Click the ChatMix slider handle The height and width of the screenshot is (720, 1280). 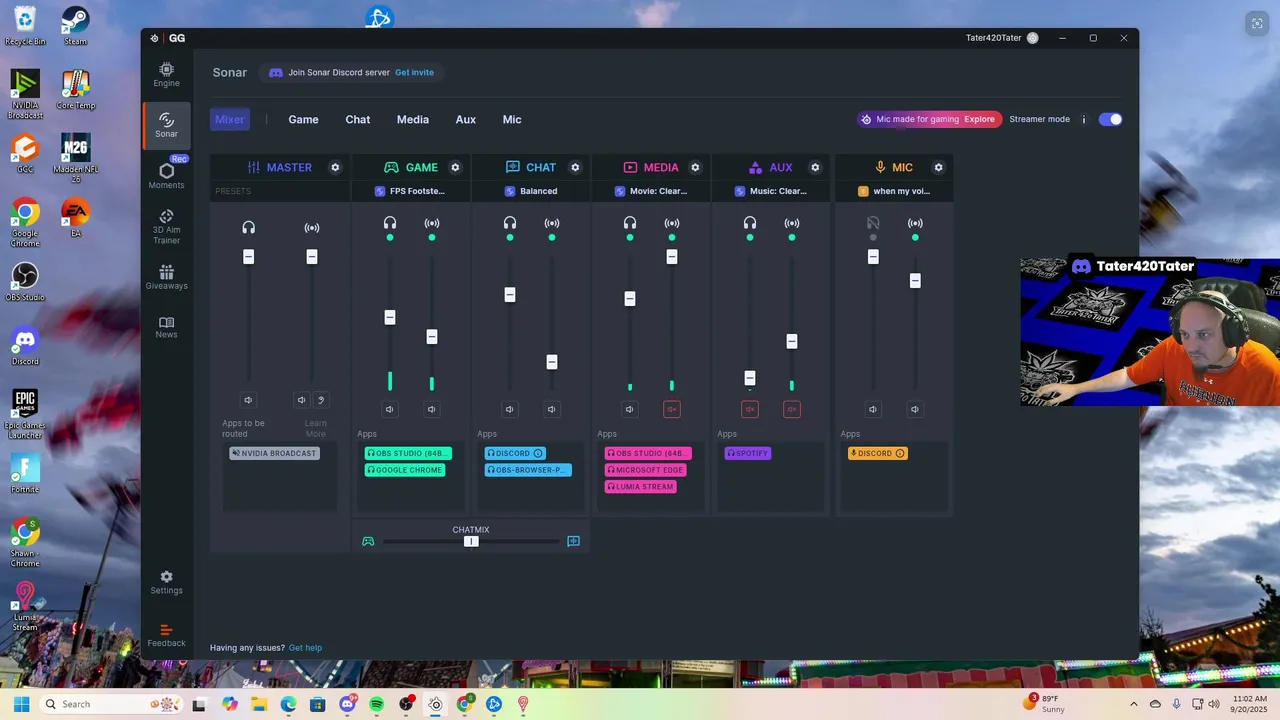pos(471,541)
